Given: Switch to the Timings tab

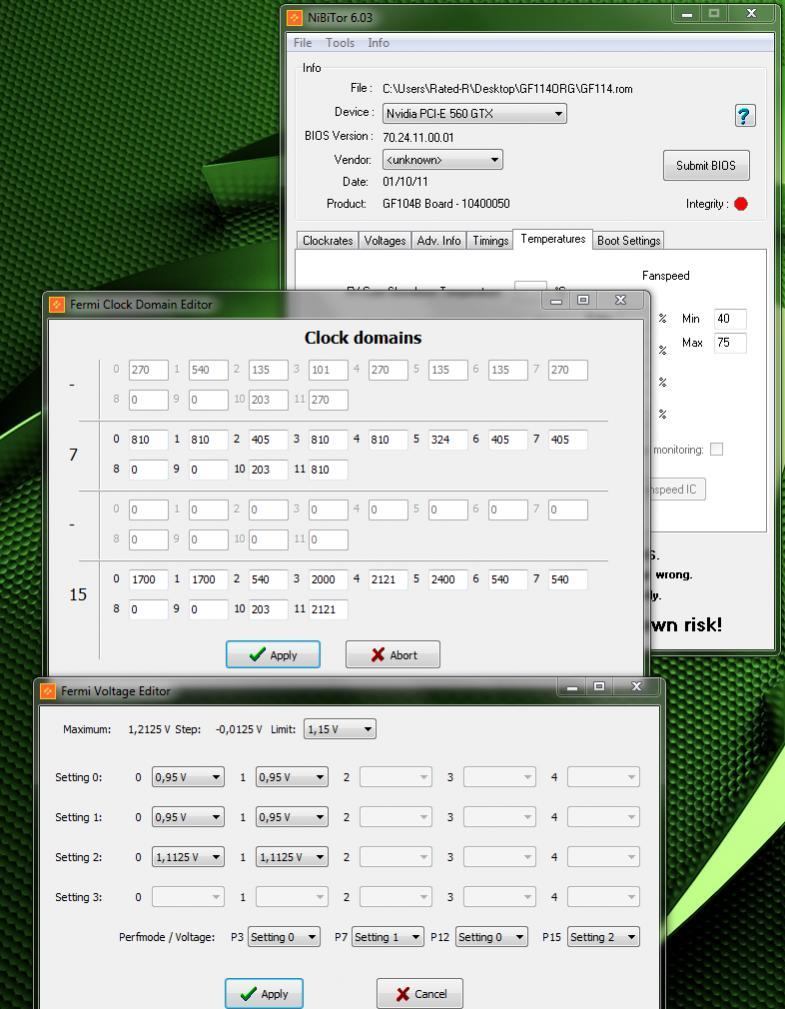Looking at the screenshot, I should 490,241.
